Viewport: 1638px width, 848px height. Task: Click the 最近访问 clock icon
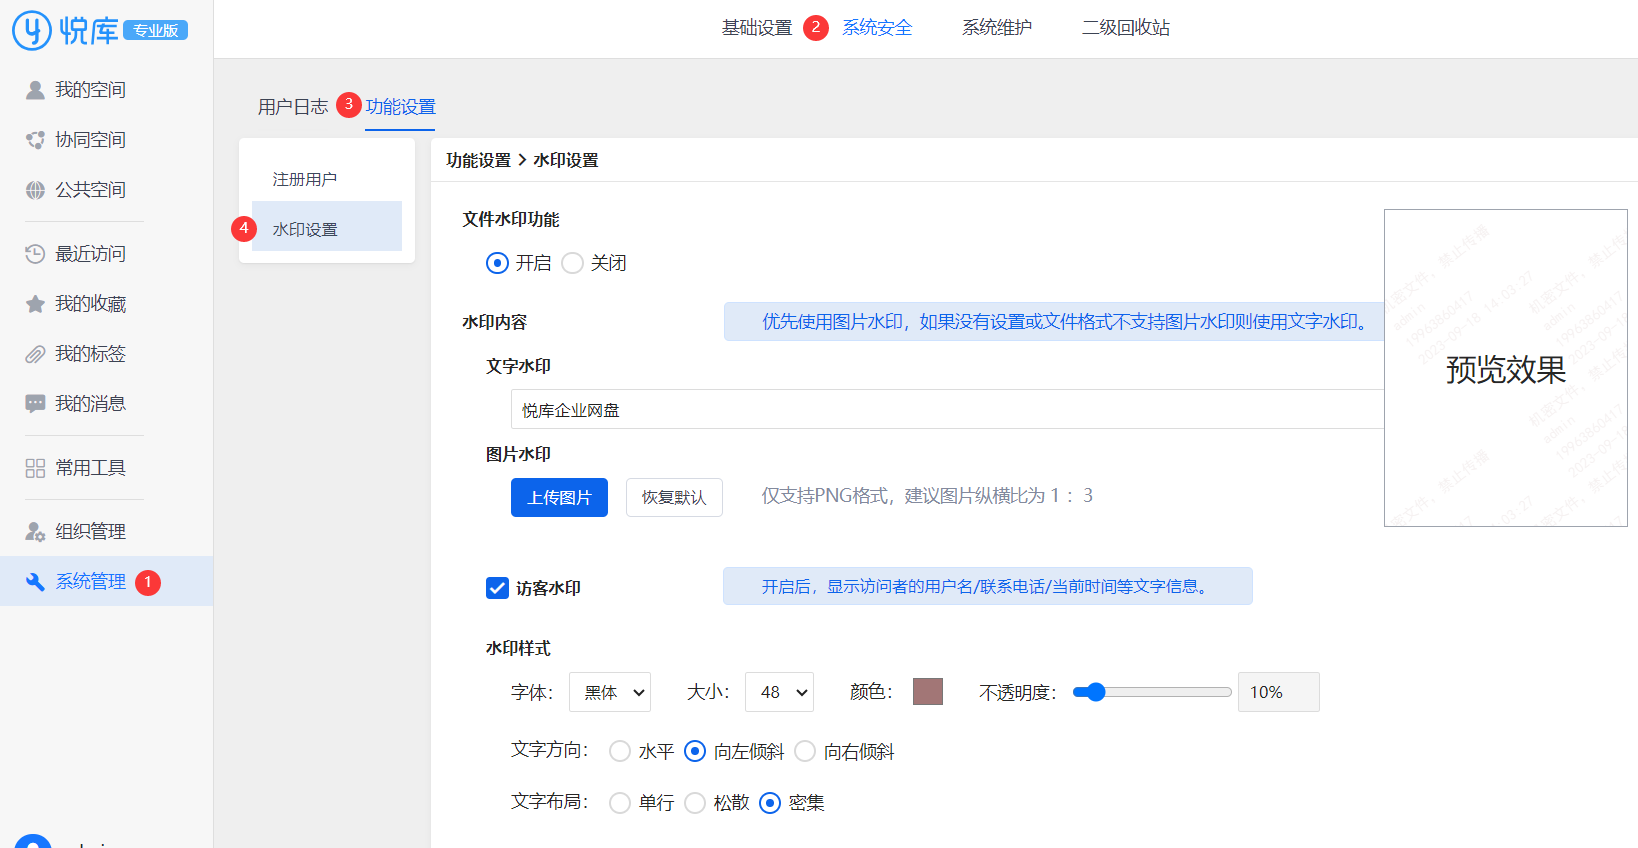coord(35,254)
